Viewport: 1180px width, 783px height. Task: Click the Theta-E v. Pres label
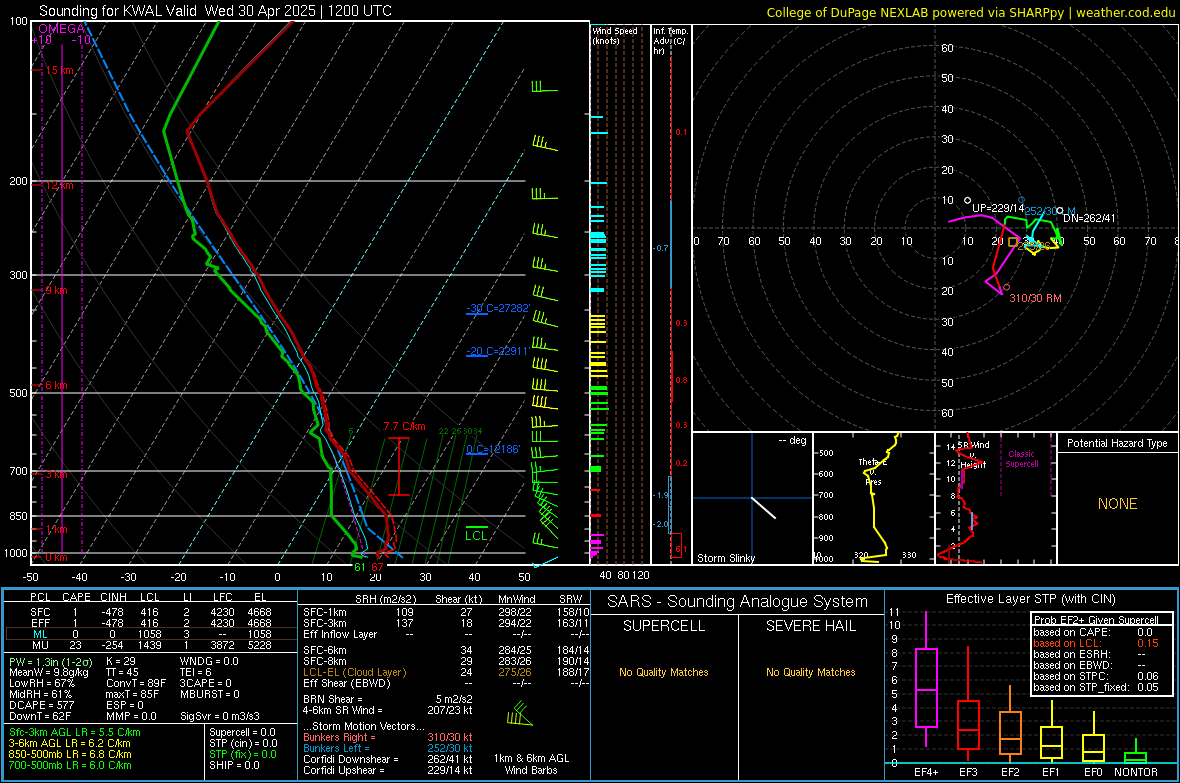click(873, 471)
